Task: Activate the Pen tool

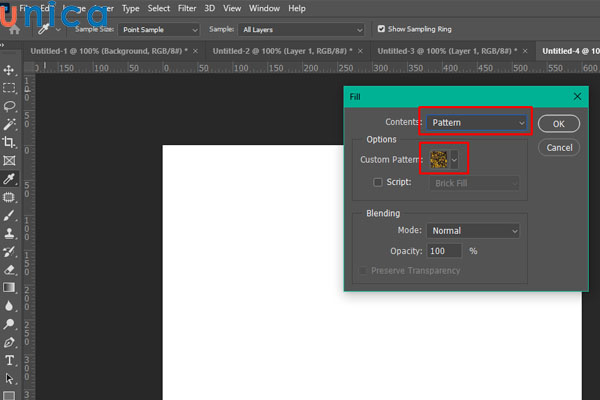Action: pyautogui.click(x=10, y=342)
